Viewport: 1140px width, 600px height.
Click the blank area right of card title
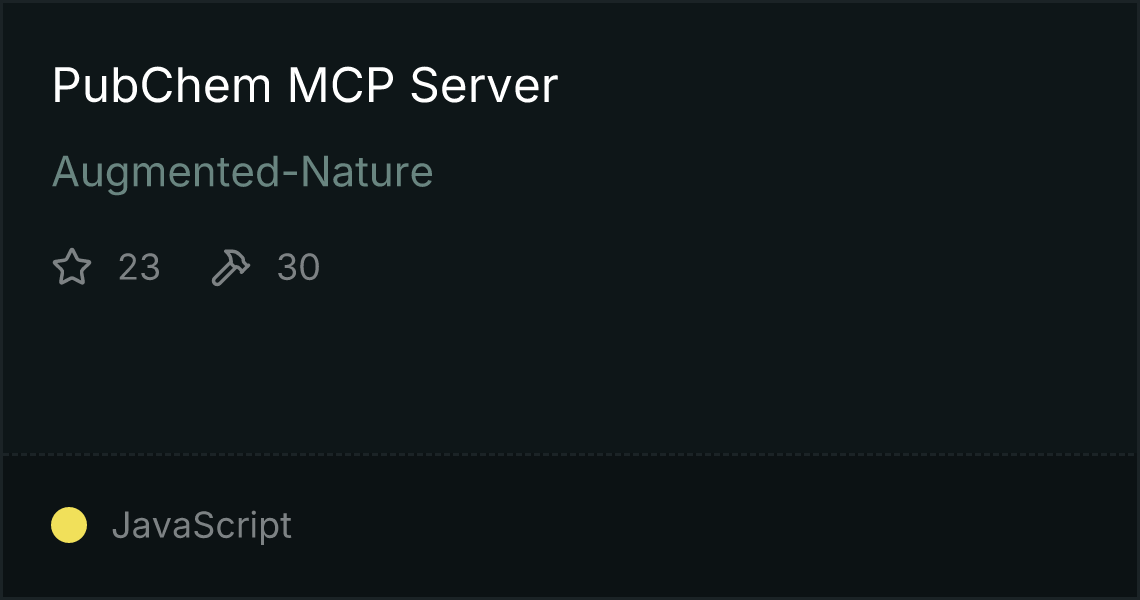point(843,85)
